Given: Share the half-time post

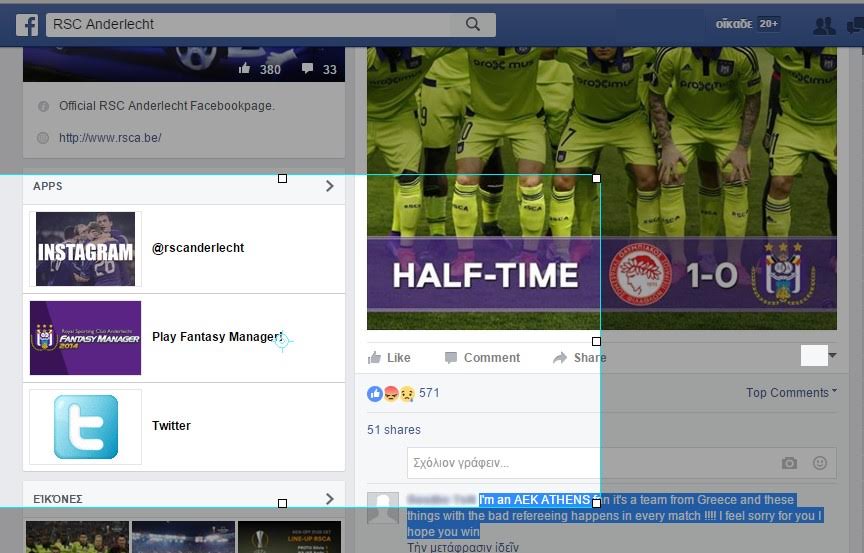Looking at the screenshot, I should click(580, 357).
